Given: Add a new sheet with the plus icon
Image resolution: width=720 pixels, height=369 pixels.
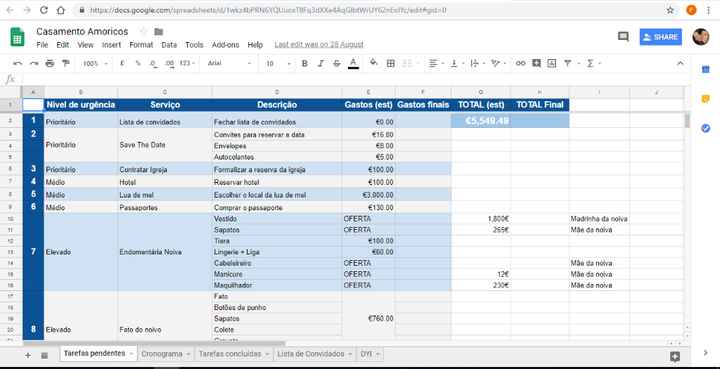Looking at the screenshot, I should tap(28, 355).
